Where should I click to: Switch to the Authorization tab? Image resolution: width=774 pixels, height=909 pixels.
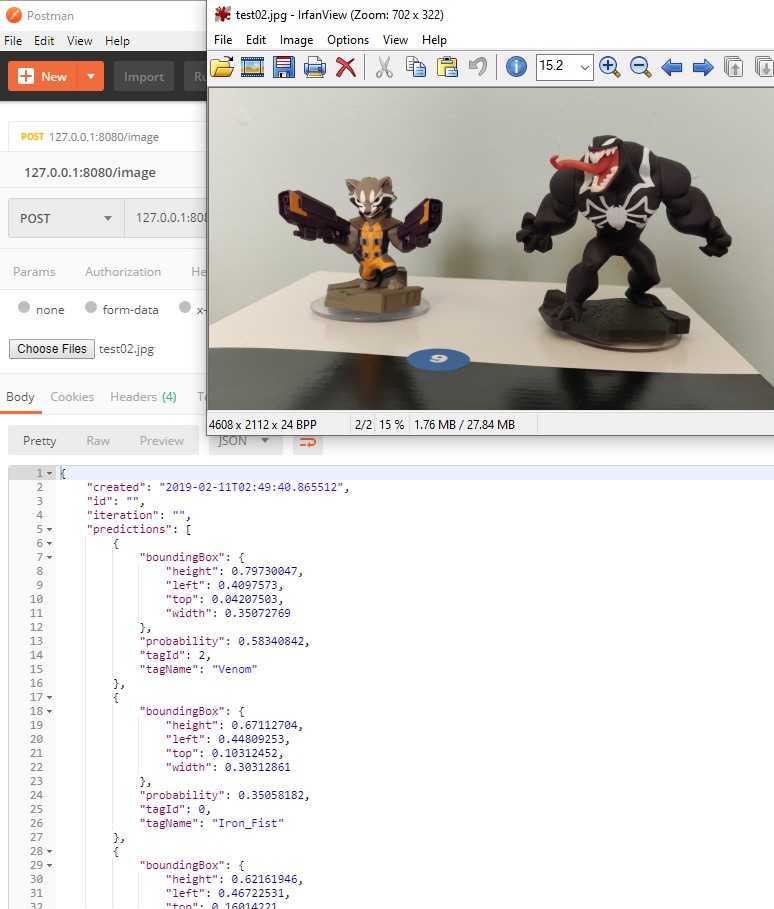click(x=123, y=271)
